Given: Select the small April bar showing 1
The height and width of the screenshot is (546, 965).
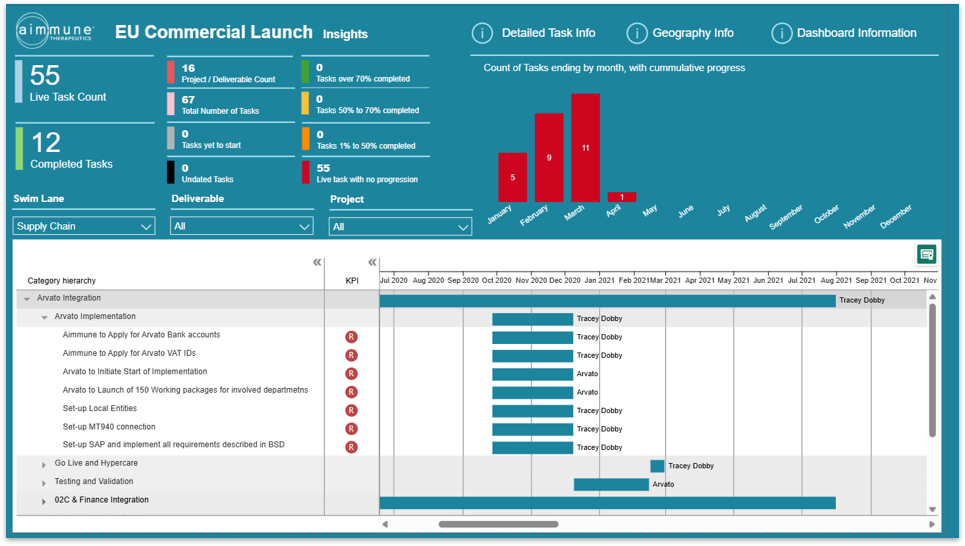Looking at the screenshot, I should (x=622, y=197).
